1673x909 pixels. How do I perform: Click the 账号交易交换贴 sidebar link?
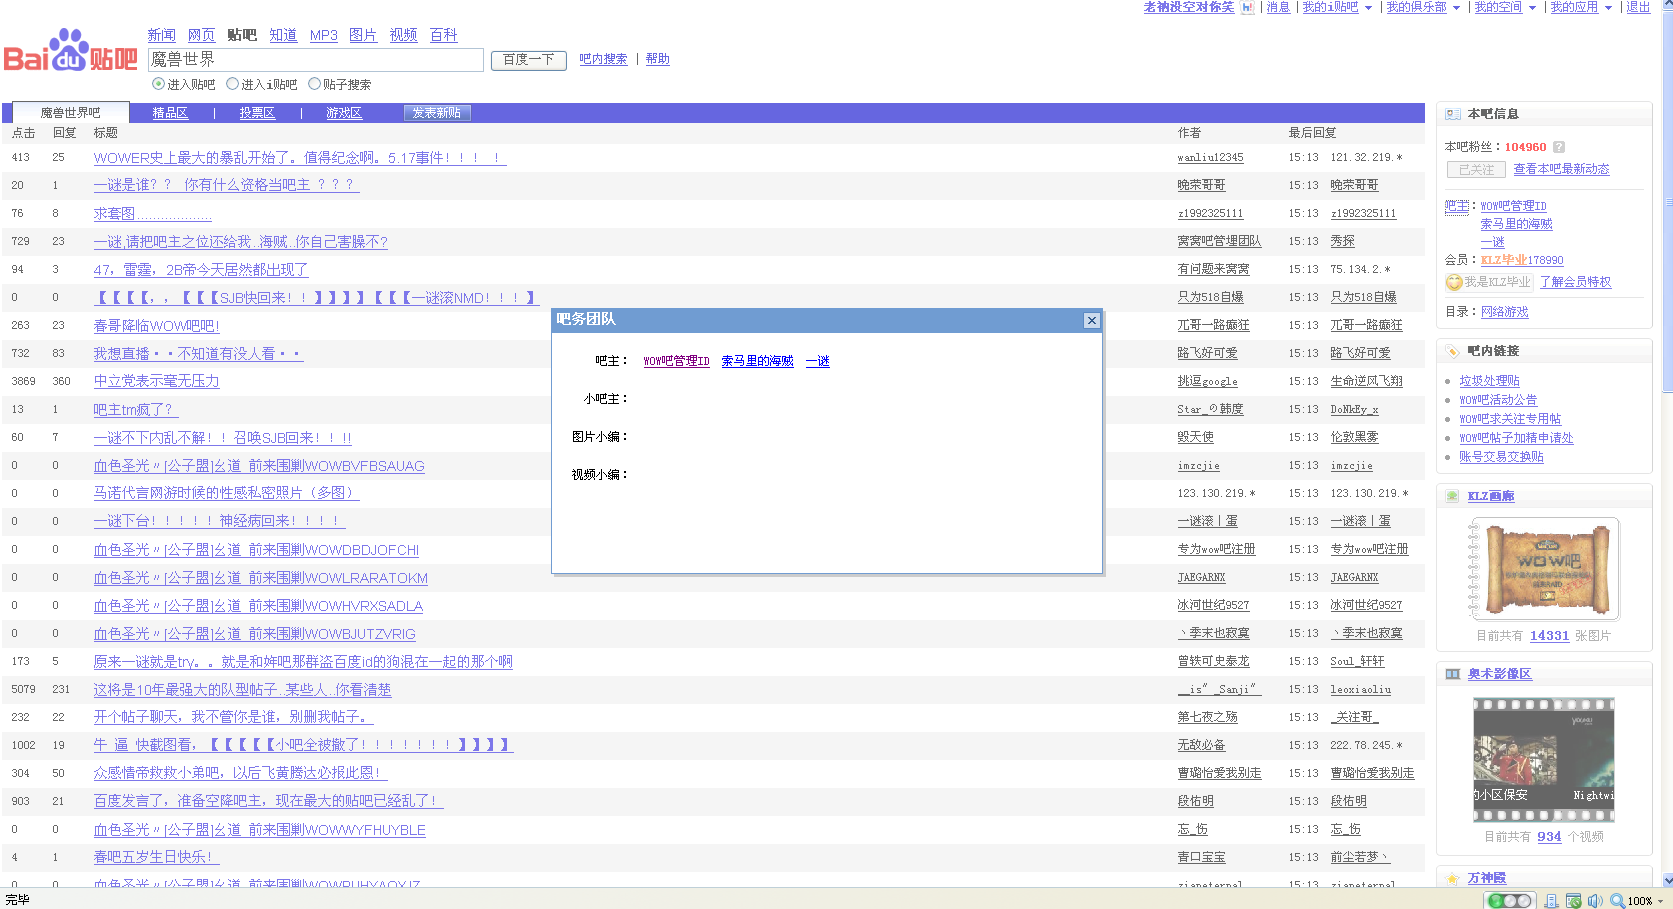[1501, 457]
